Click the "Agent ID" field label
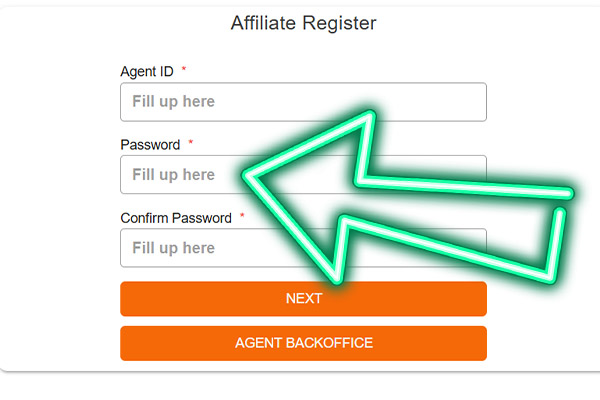This screenshot has height=400, width=600. point(146,72)
